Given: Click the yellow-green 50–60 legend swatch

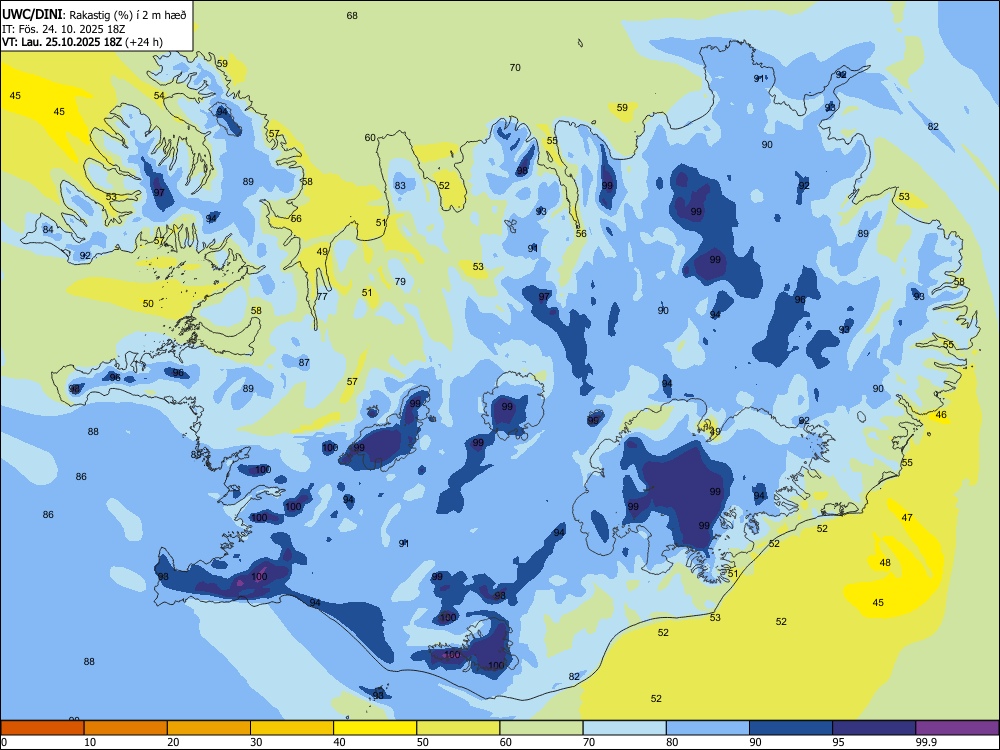Looking at the screenshot, I should (x=458, y=728).
